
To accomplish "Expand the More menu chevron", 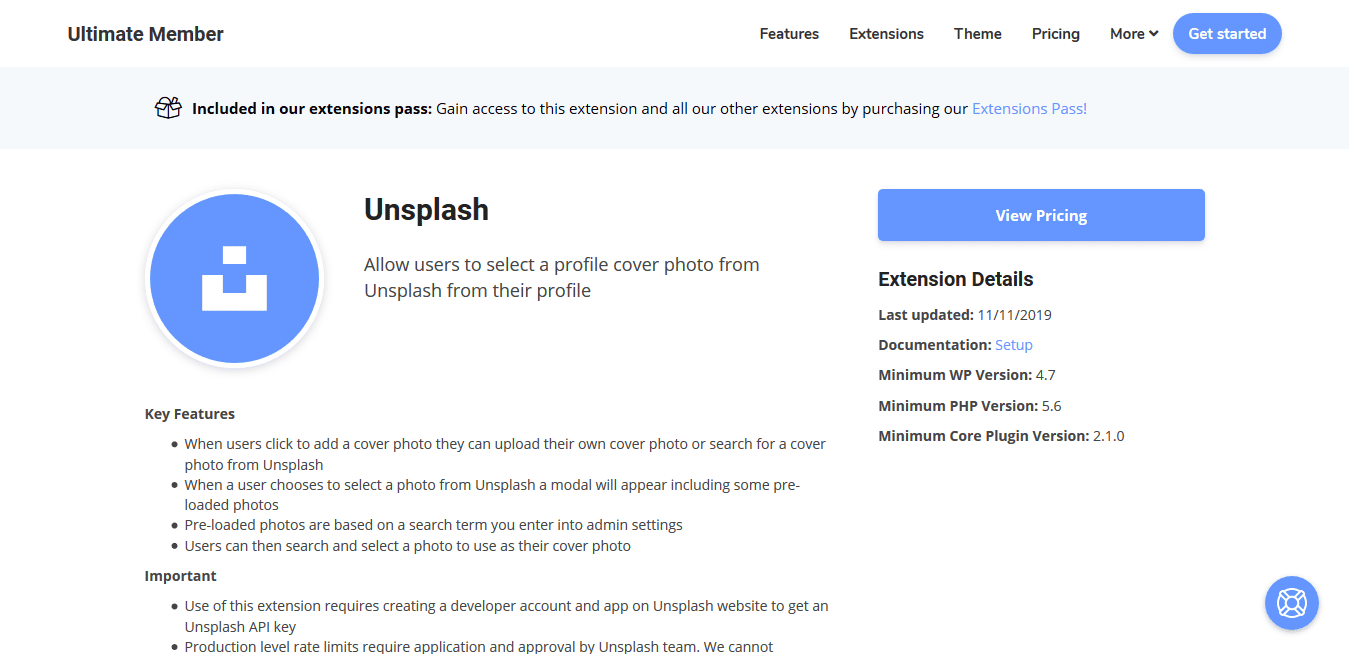I will point(1153,34).
